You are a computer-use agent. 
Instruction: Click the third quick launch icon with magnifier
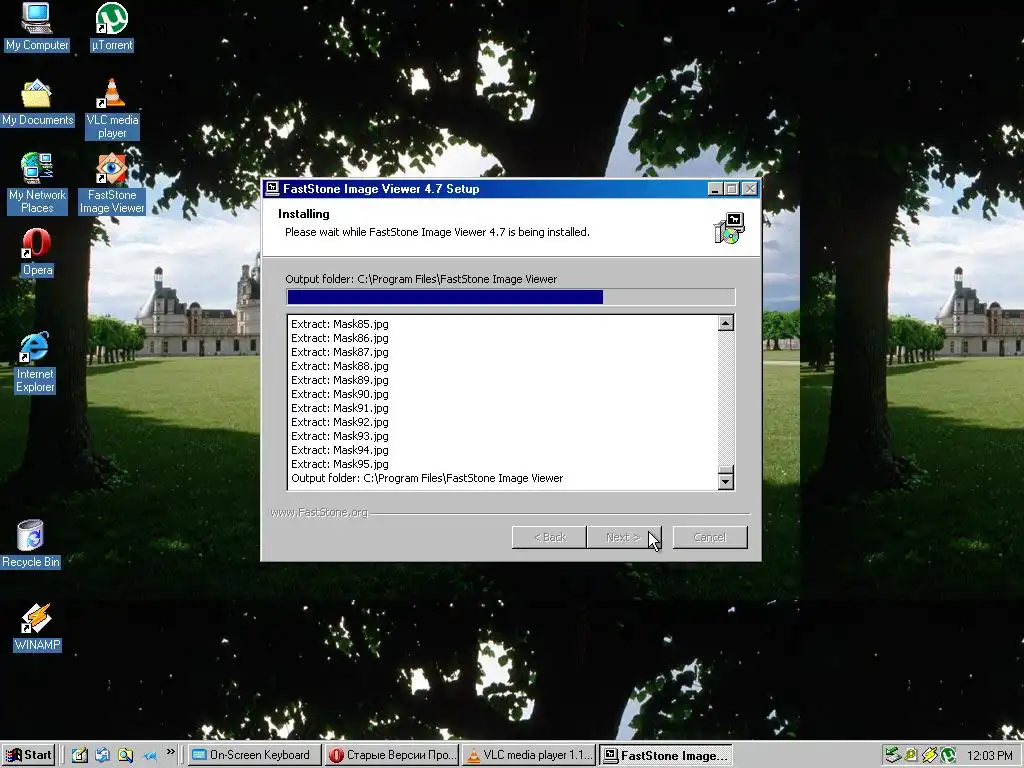(125, 755)
